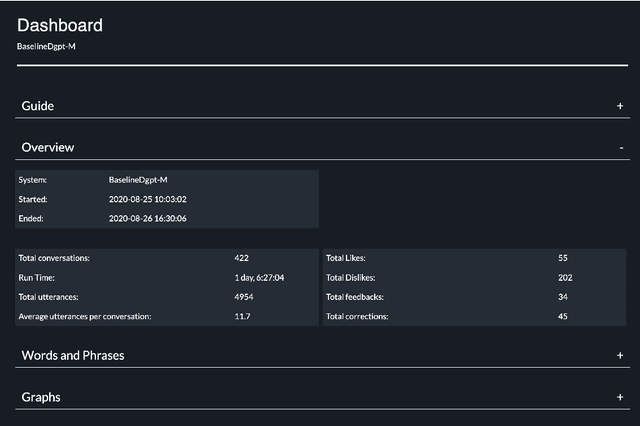Image resolution: width=640 pixels, height=426 pixels.
Task: Open Graphs with its plus icon
Action: [620, 398]
